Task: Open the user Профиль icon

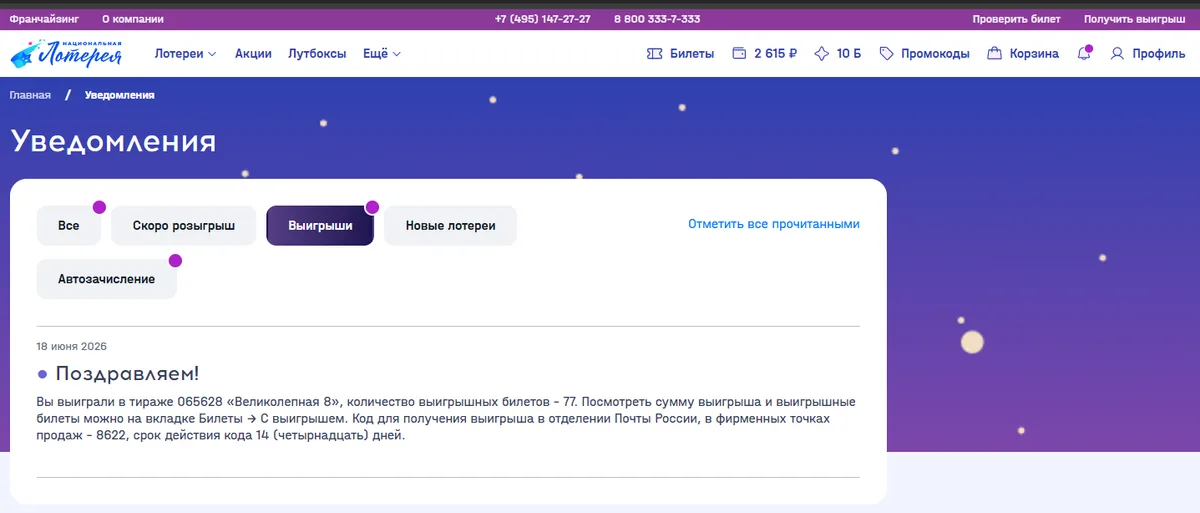Action: click(1118, 54)
